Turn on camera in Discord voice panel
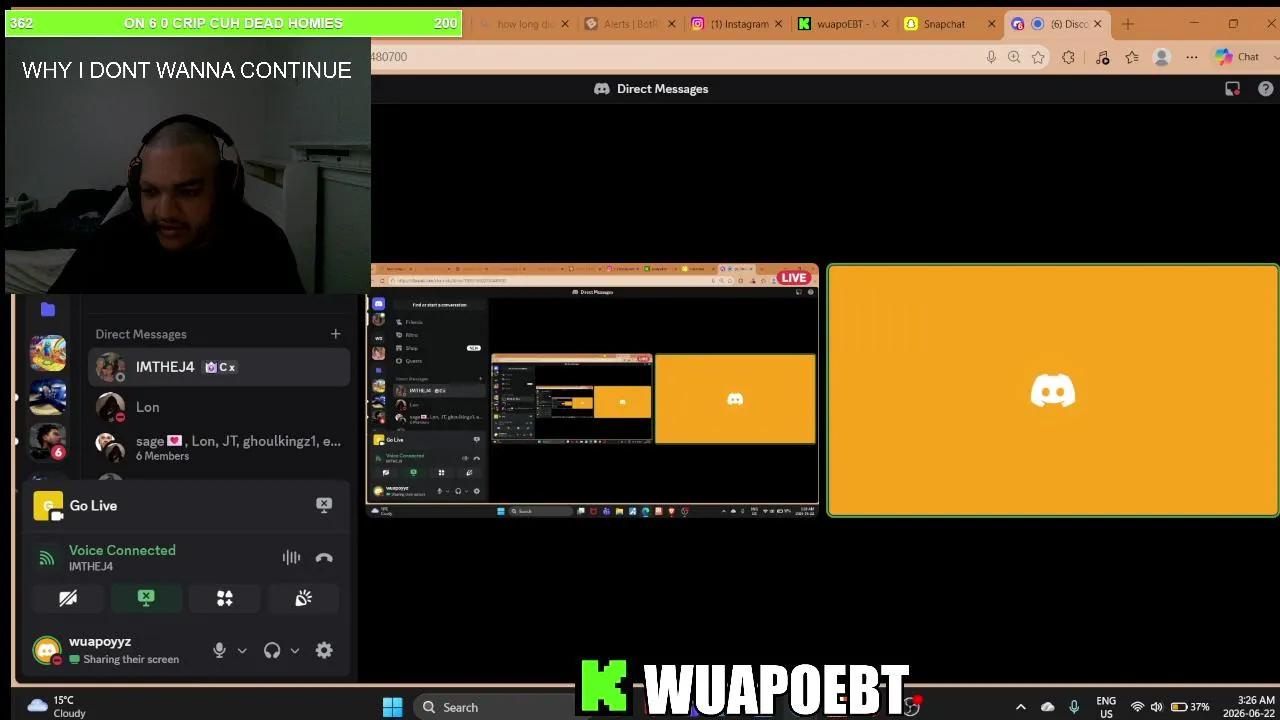 (68, 598)
